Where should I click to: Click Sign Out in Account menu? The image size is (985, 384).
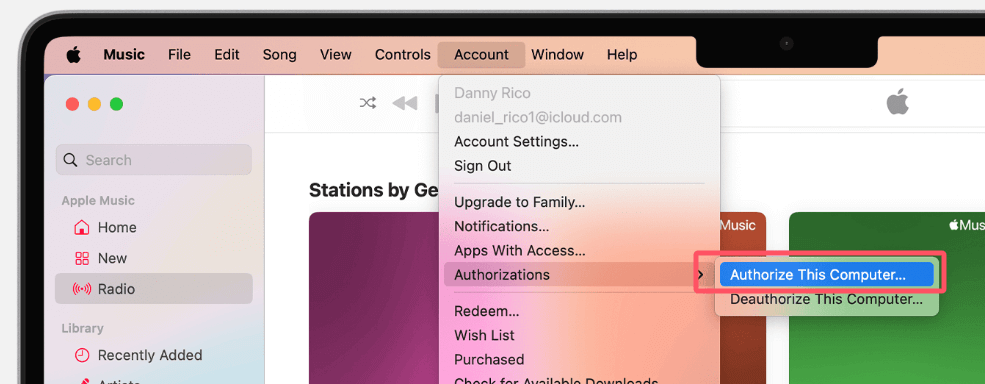click(482, 166)
